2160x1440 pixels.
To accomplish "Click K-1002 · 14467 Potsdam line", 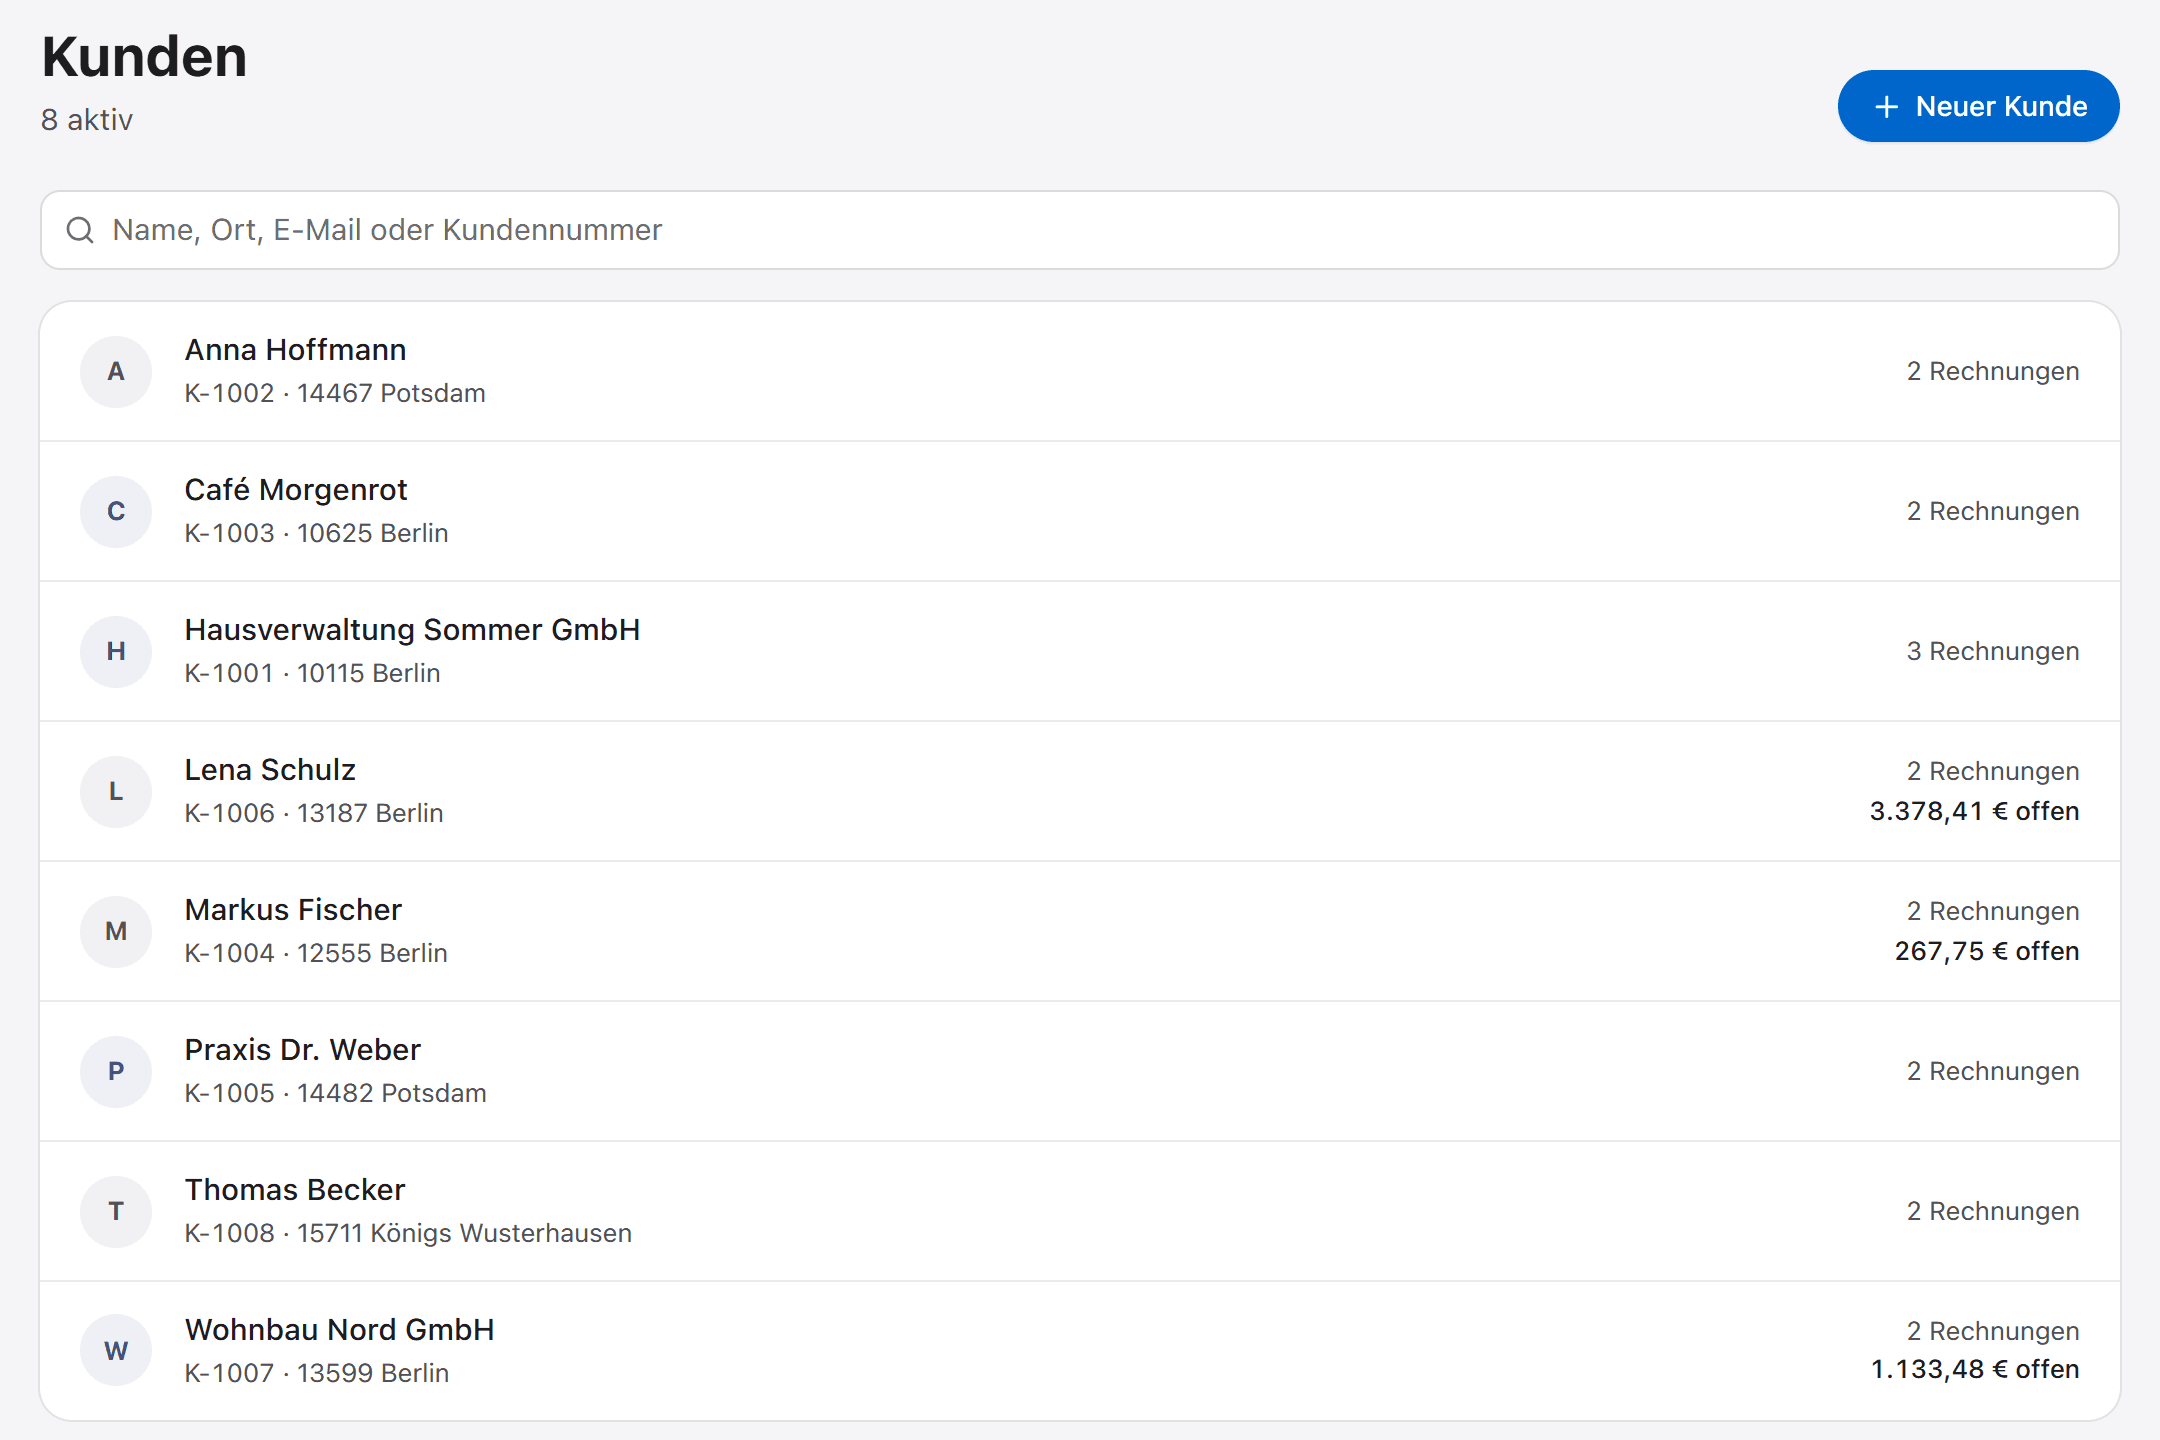I will click(335, 393).
